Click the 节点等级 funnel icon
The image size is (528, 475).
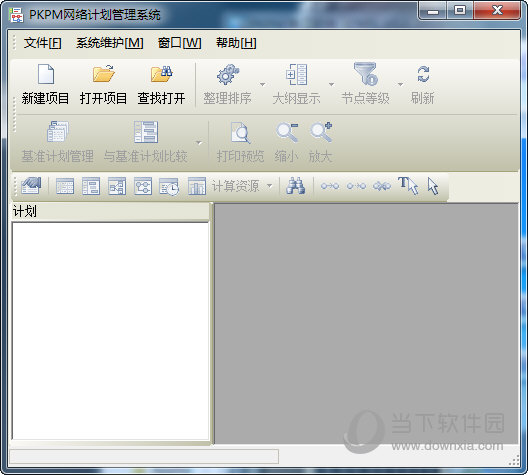[x=365, y=74]
